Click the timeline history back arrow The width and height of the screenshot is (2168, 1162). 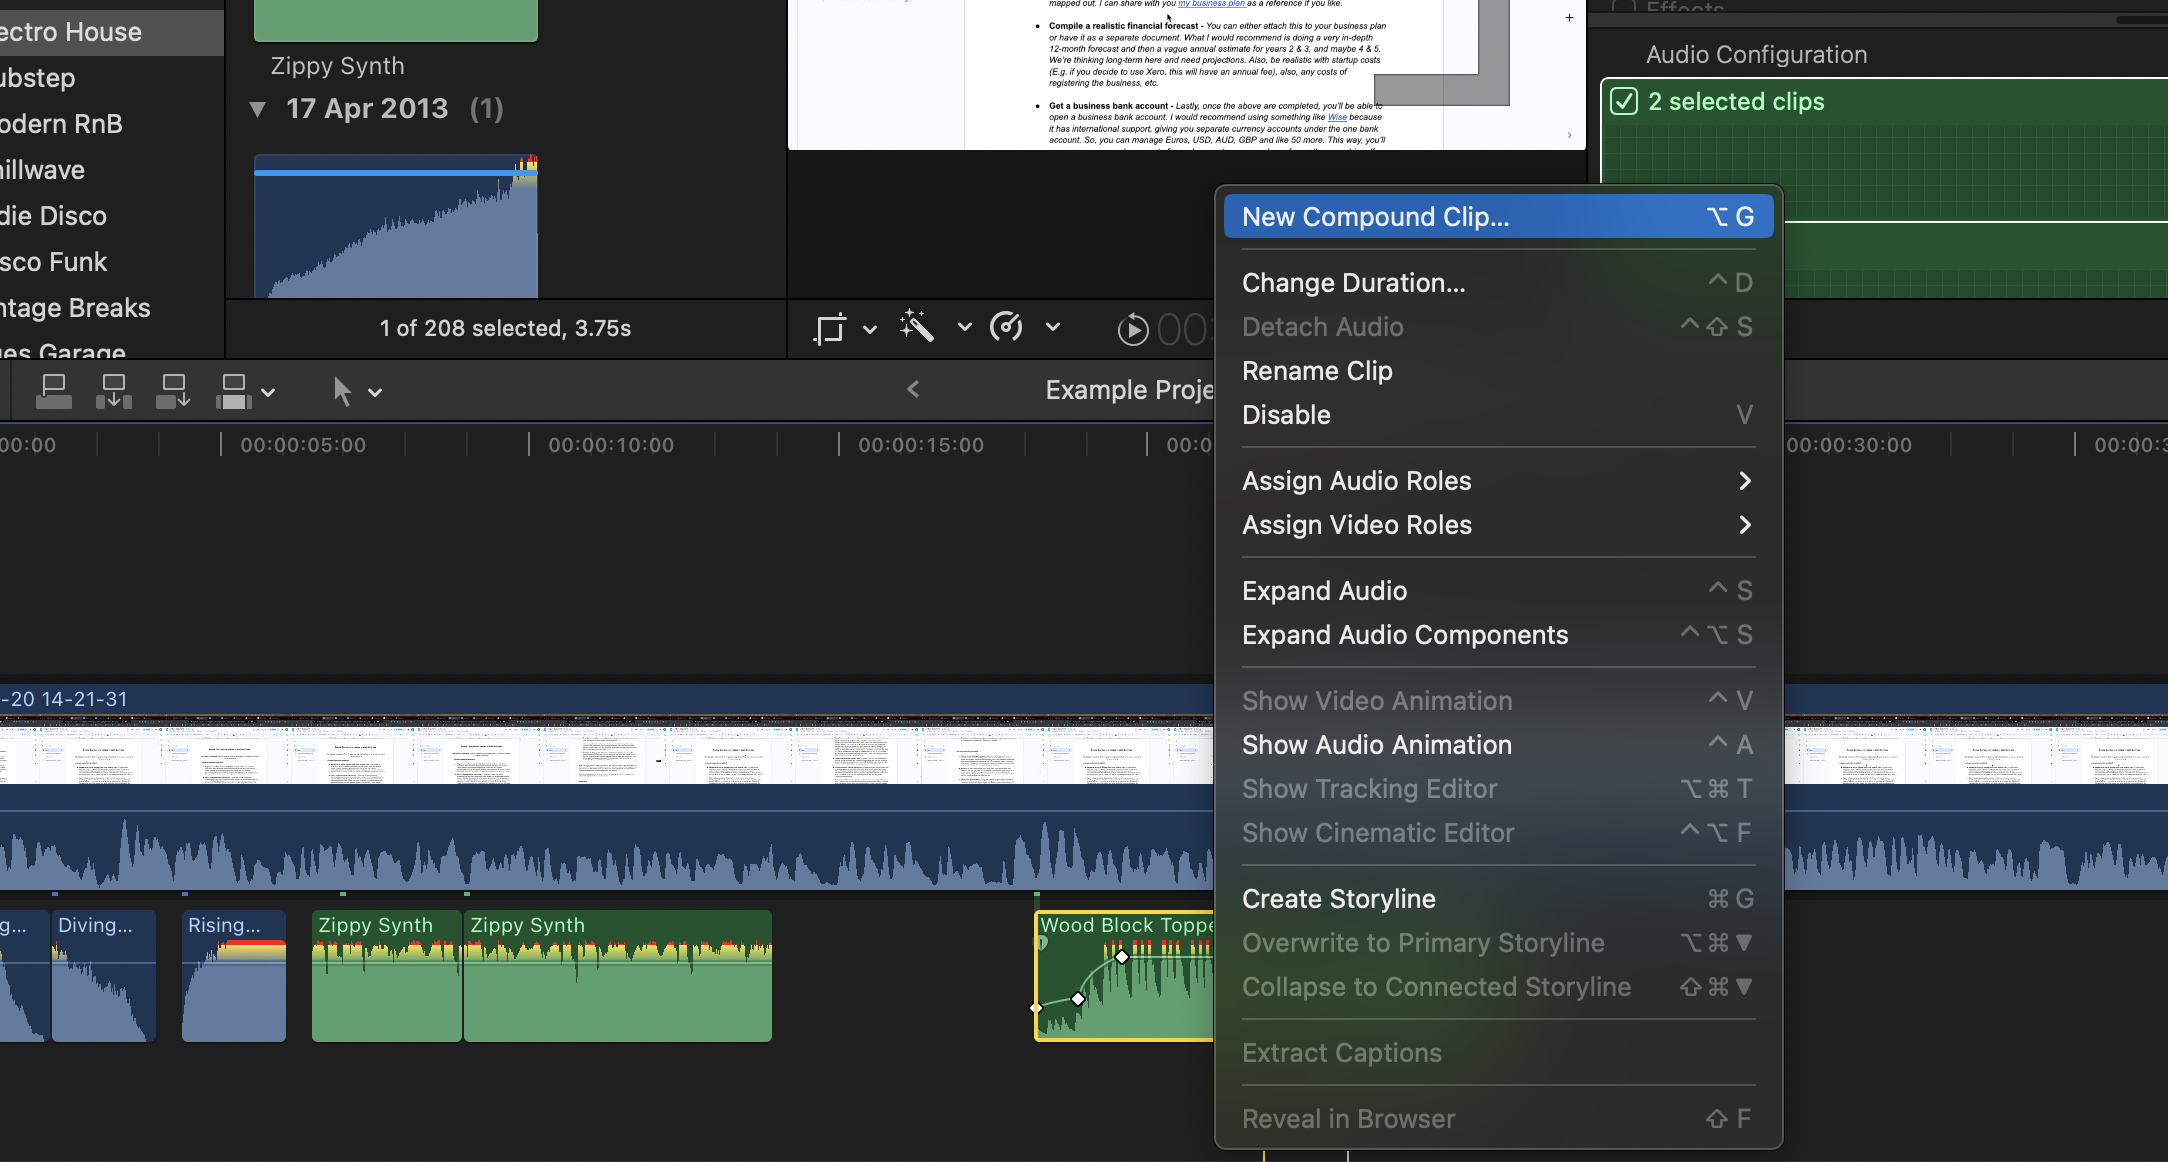pos(913,390)
